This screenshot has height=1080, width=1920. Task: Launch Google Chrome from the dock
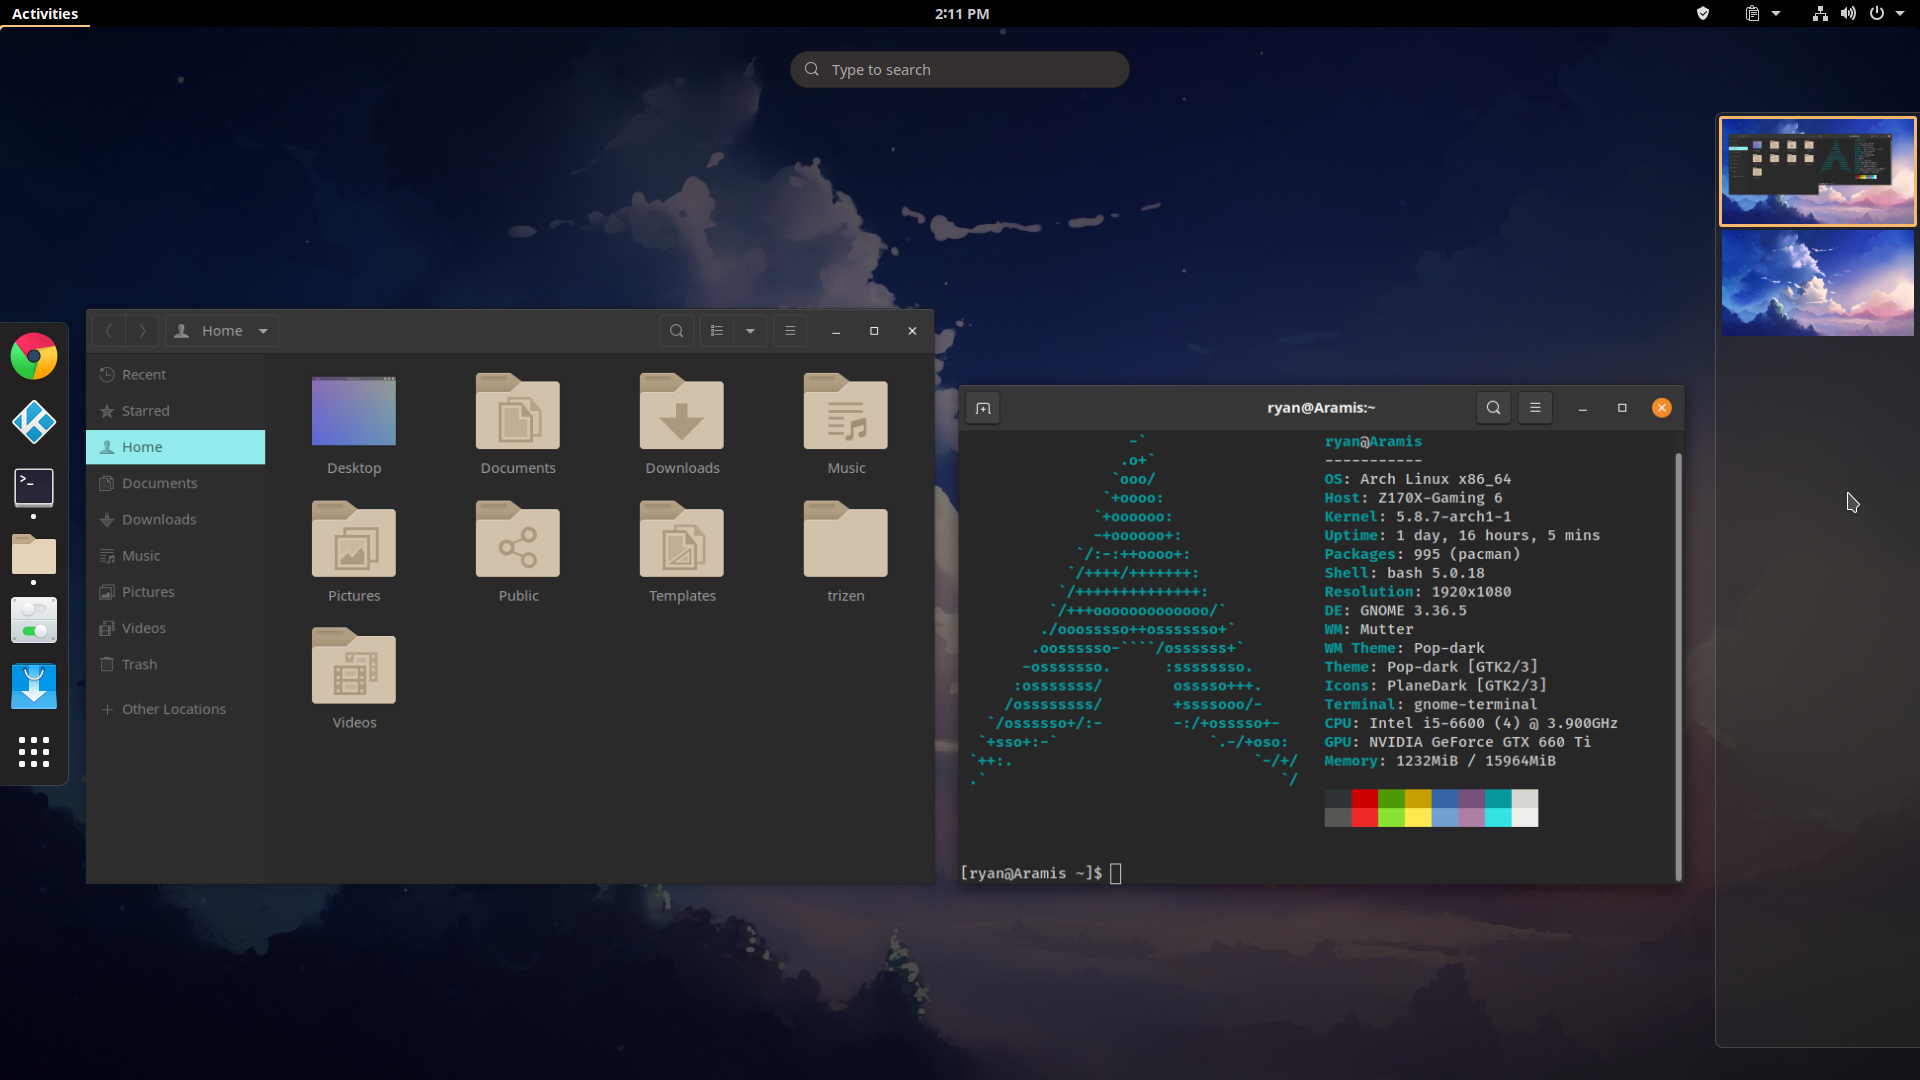pos(34,357)
